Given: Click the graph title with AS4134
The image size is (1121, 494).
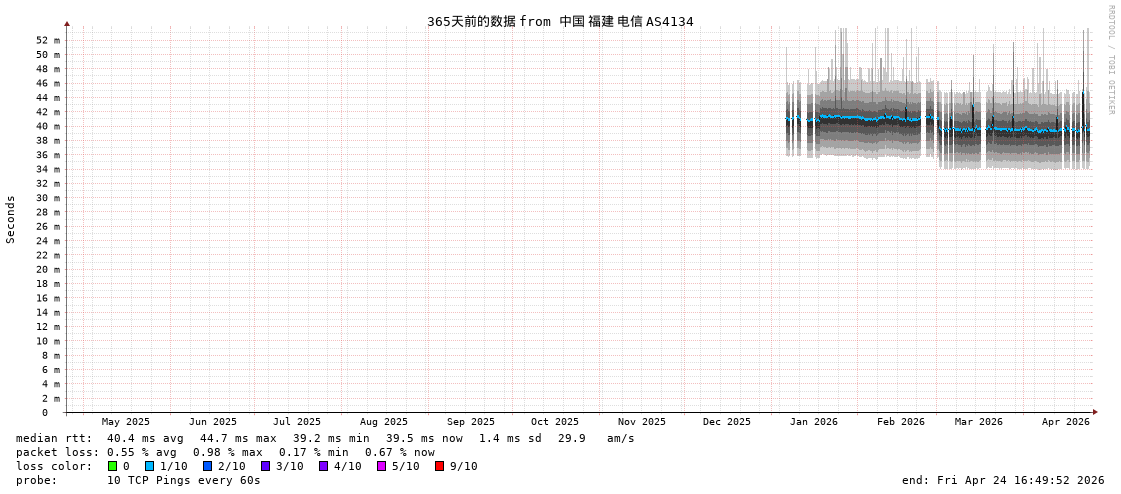Looking at the screenshot, I should [560, 21].
